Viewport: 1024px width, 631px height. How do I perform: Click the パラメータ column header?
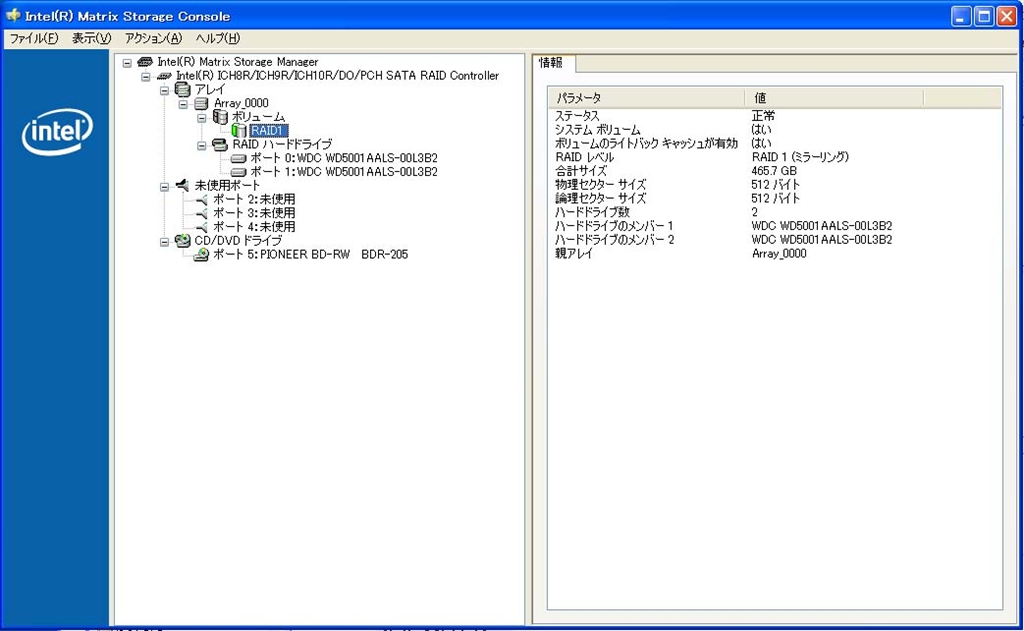click(646, 98)
